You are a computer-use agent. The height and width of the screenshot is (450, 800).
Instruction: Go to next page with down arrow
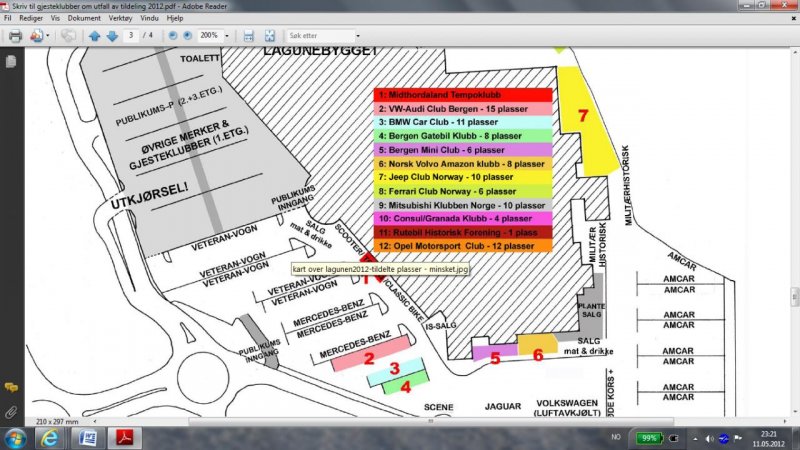coord(111,36)
